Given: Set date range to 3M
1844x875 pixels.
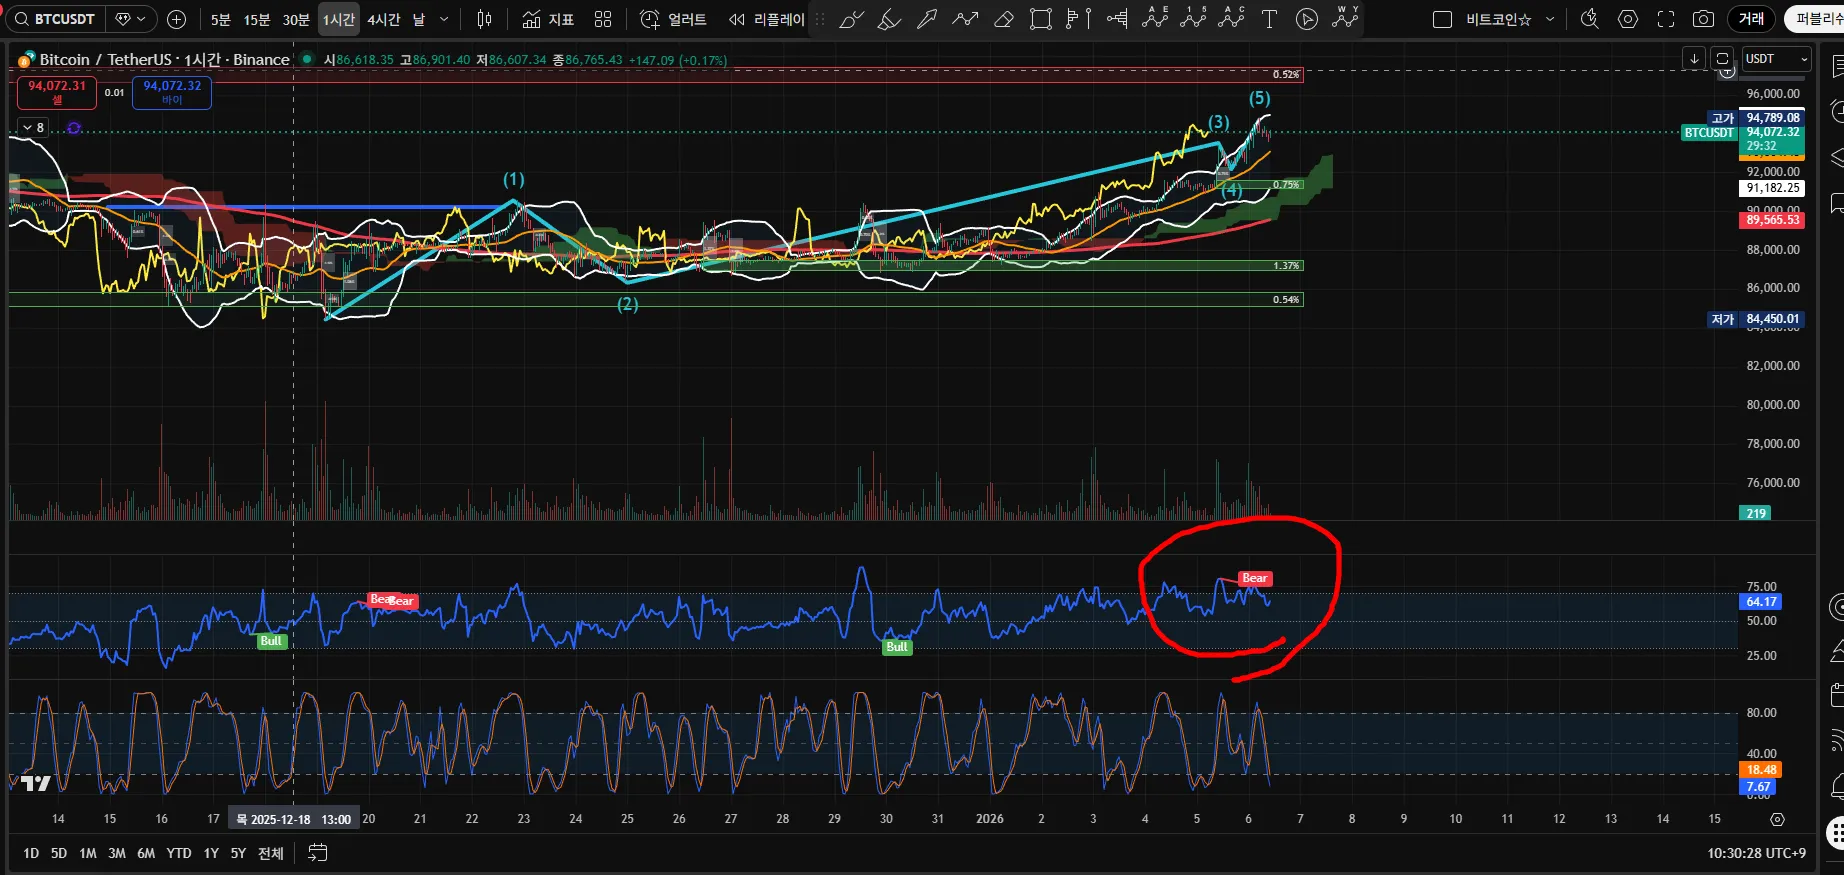Looking at the screenshot, I should [x=117, y=853].
